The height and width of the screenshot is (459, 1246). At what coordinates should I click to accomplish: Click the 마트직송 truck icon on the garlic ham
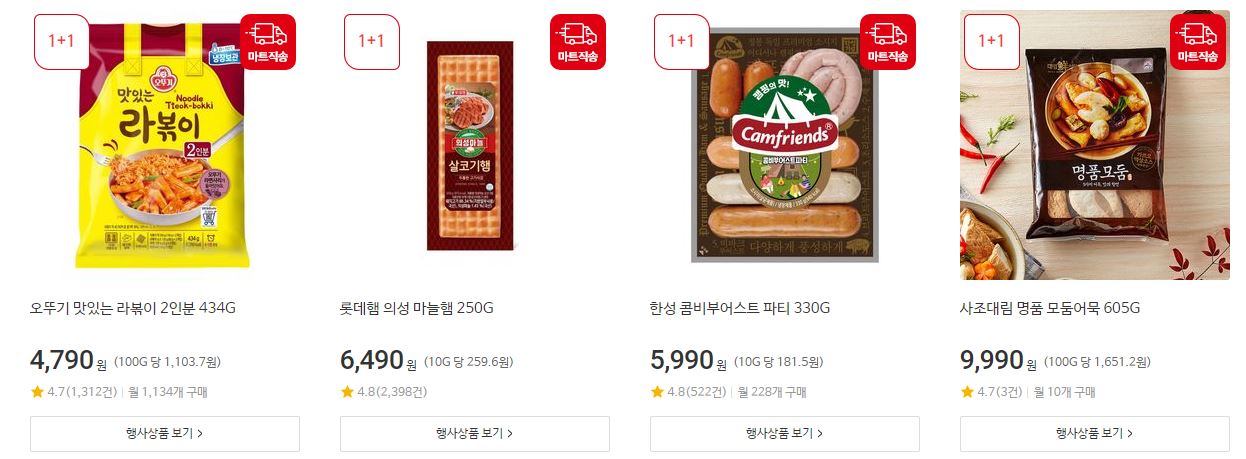[x=578, y=41]
